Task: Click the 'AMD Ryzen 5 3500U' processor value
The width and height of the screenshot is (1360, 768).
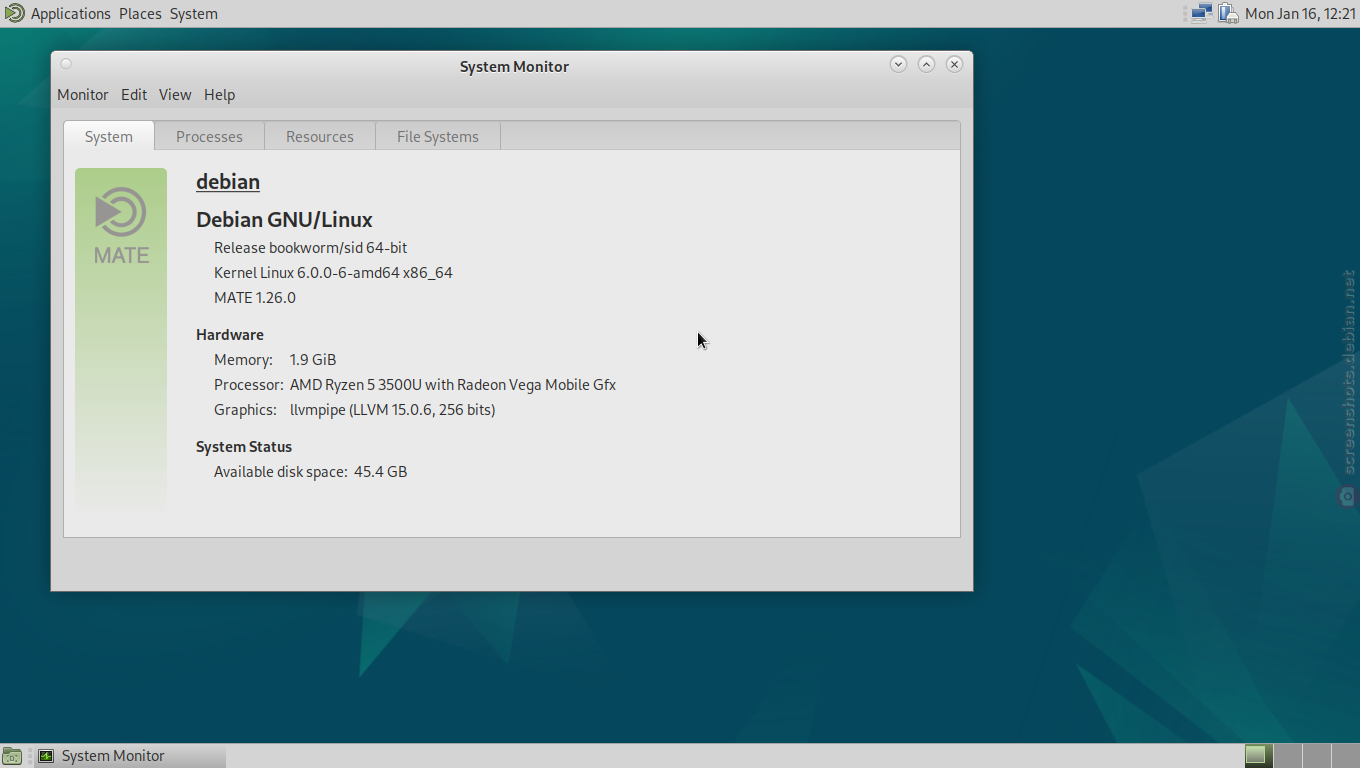Action: [x=453, y=385]
